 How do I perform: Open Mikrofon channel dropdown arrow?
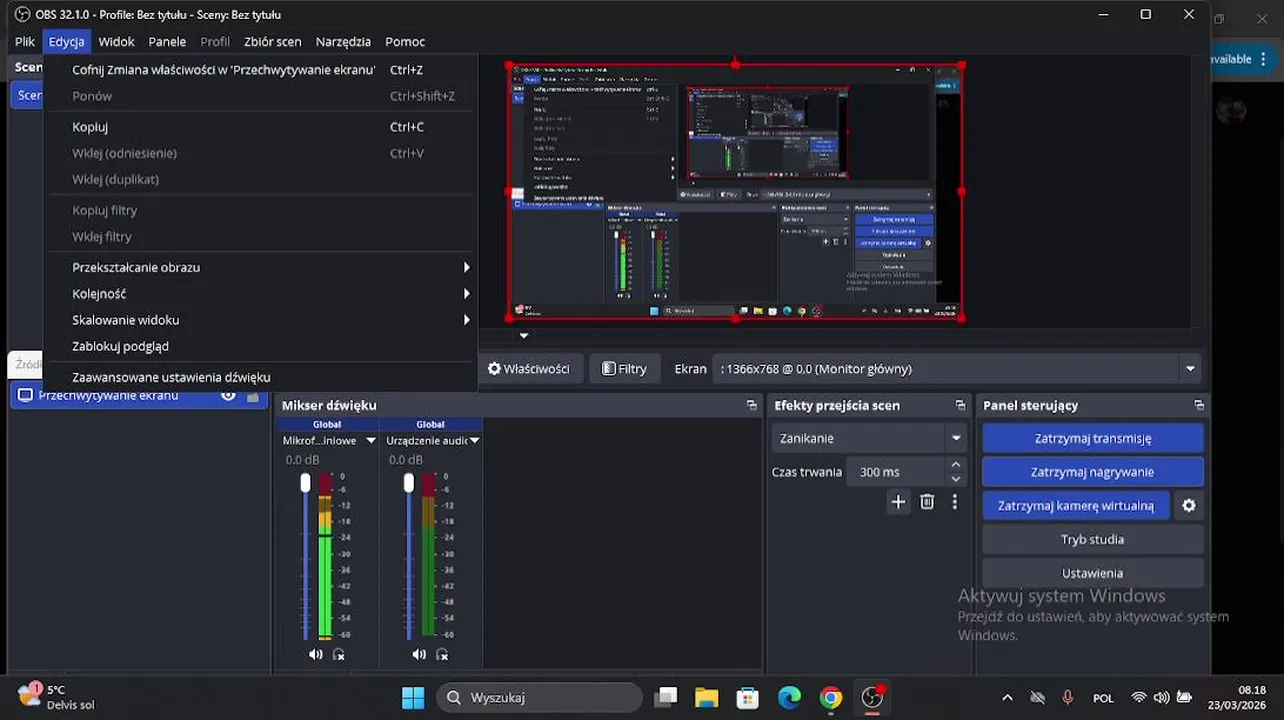pos(371,440)
